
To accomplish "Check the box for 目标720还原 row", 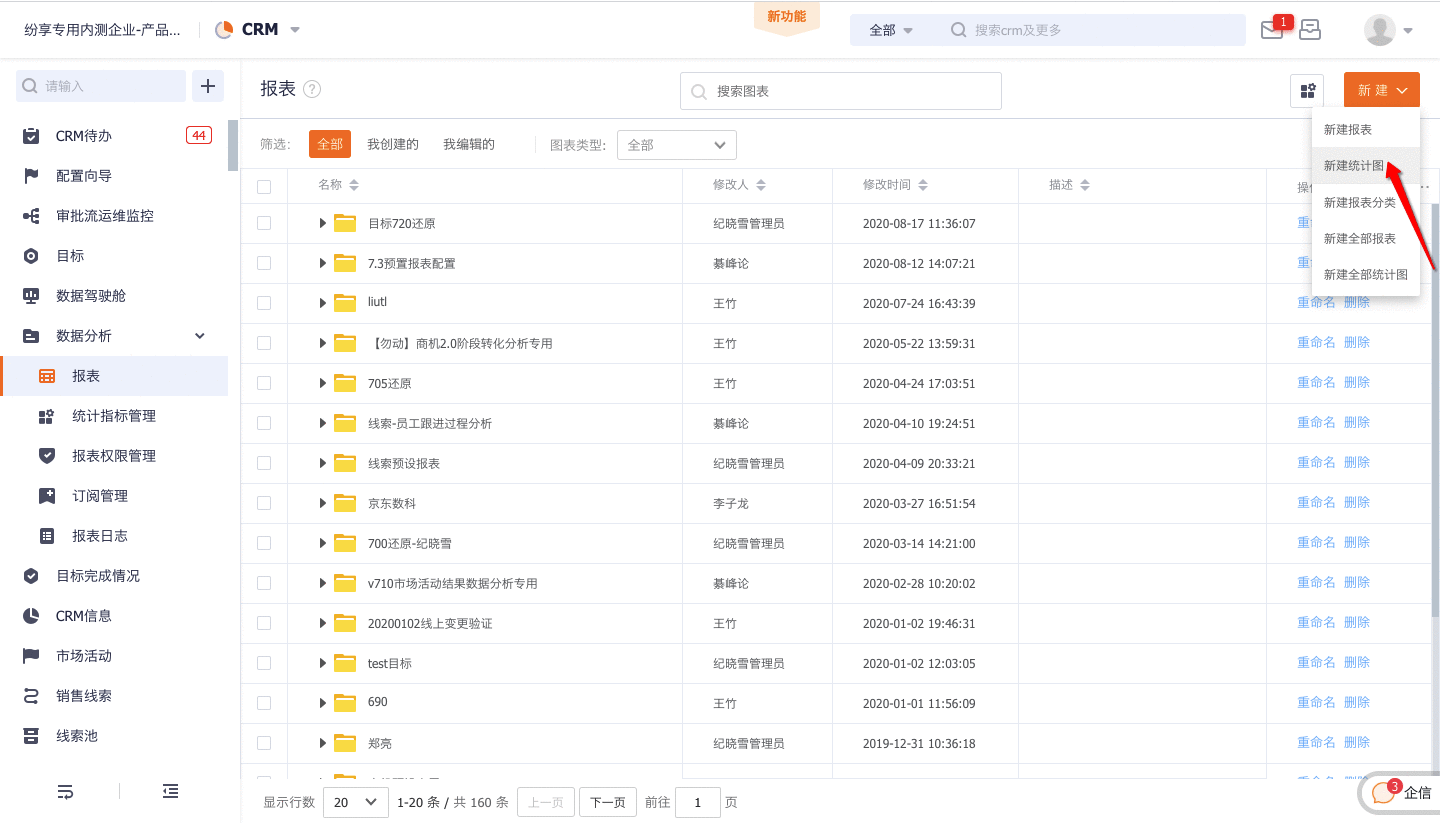I will pyautogui.click(x=264, y=223).
